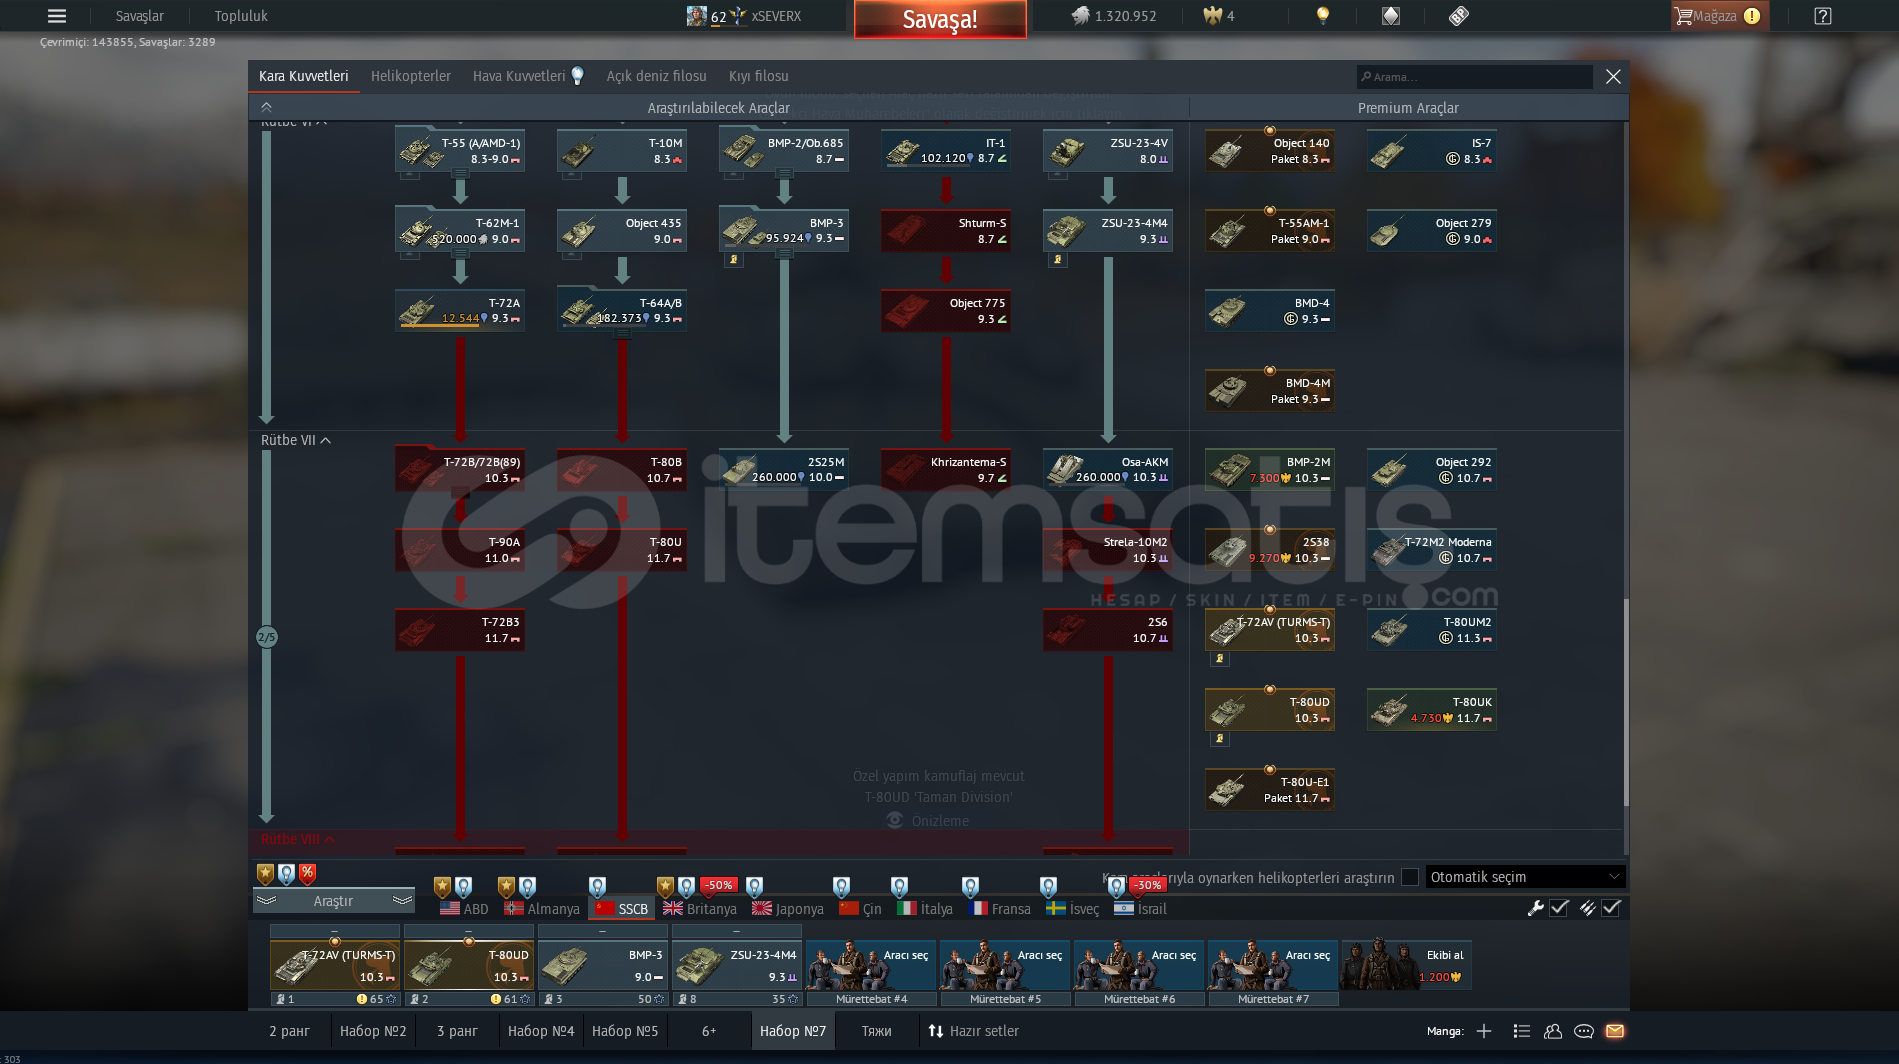
Task: Open the chat bubble icon
Action: coord(1584,1031)
